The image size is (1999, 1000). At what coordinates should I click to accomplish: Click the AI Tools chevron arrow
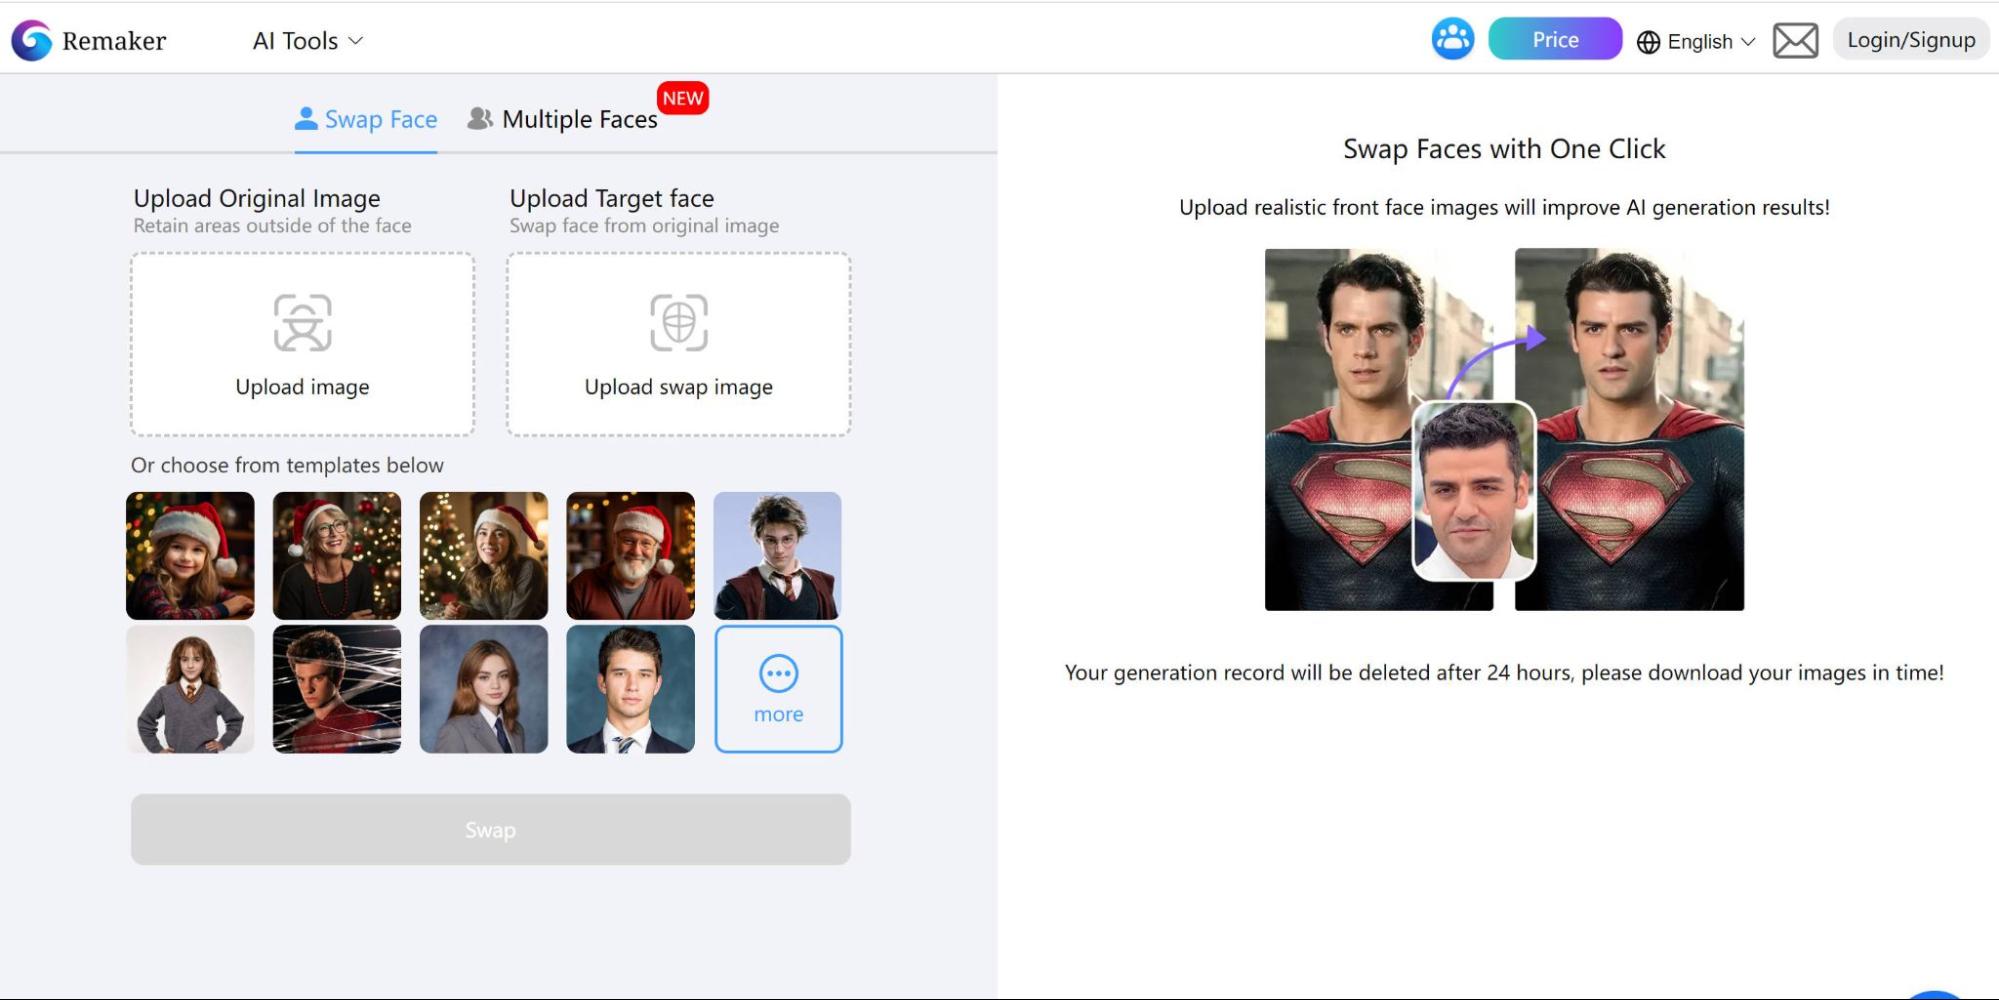point(355,41)
